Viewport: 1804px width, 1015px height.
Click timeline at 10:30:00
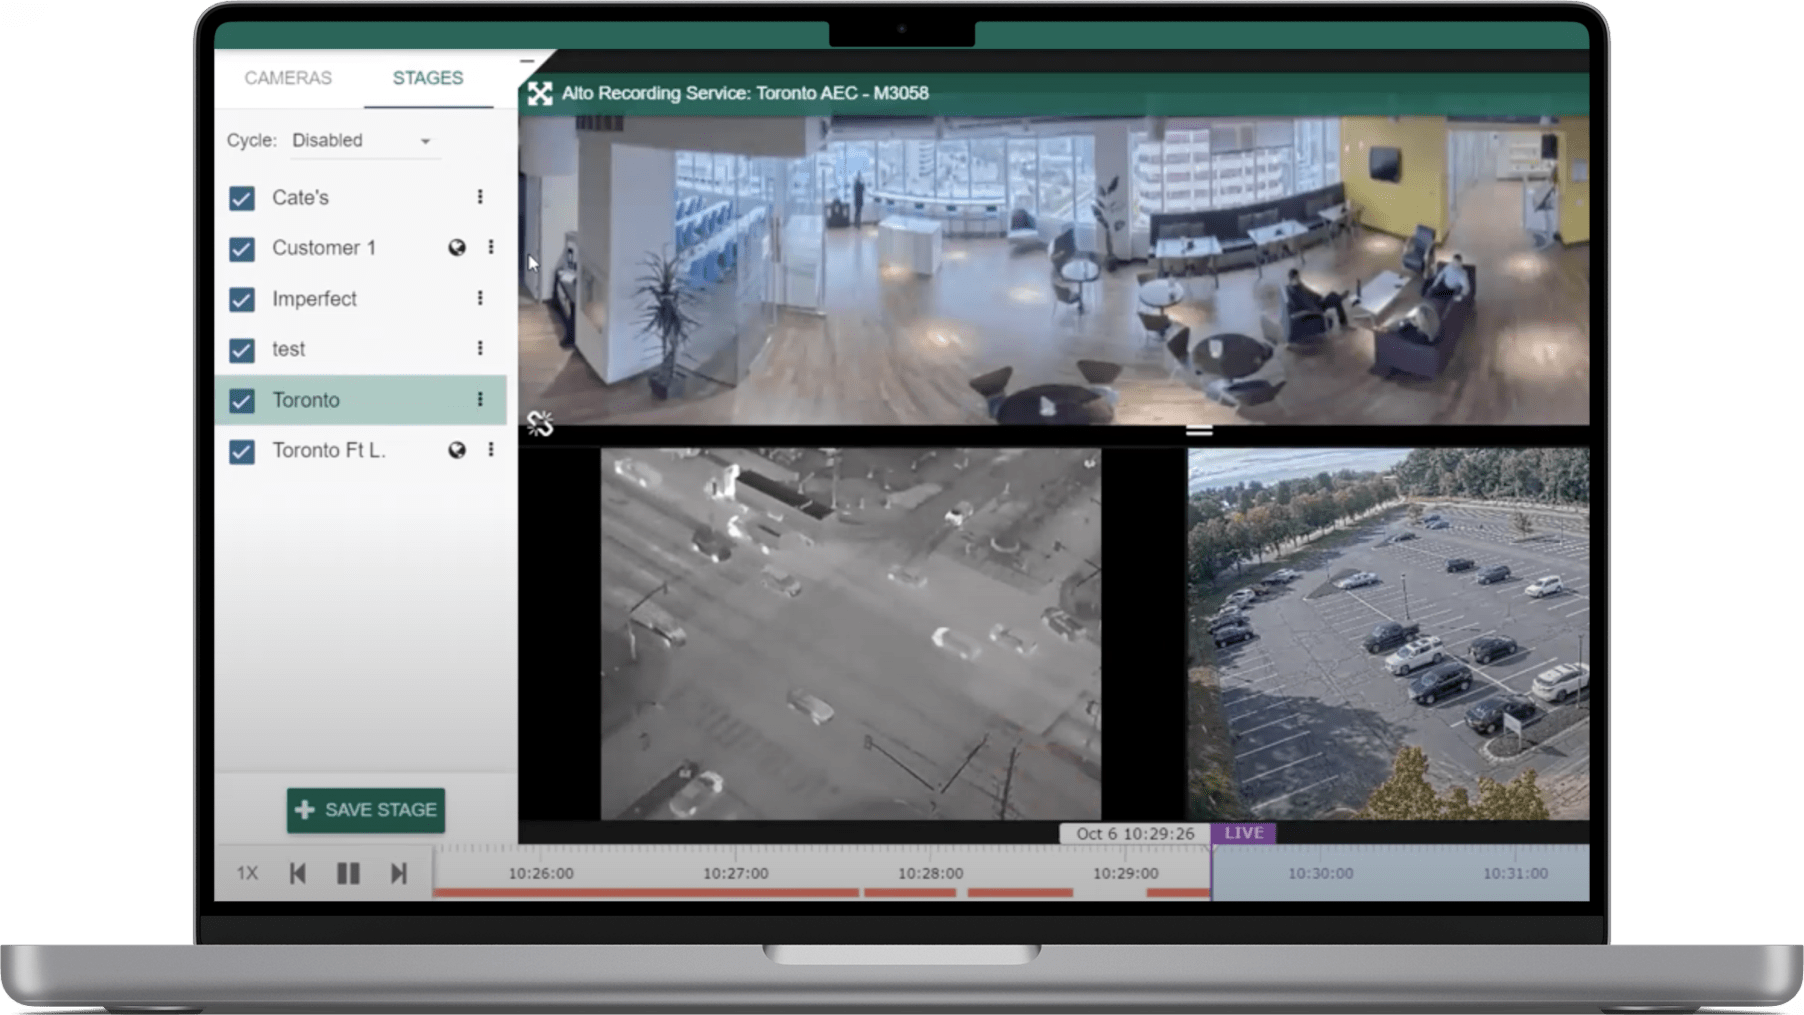point(1320,873)
